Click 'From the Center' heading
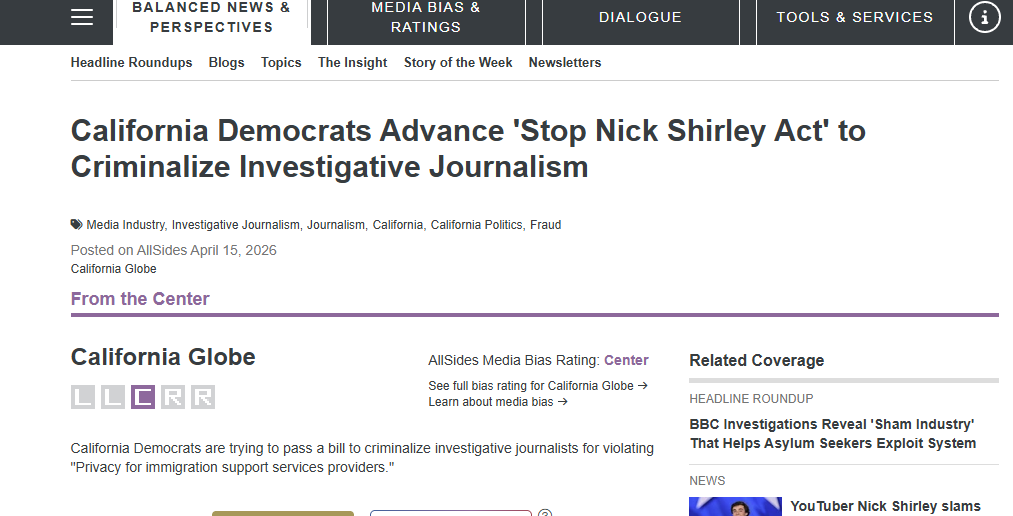The height and width of the screenshot is (516, 1013). click(x=140, y=299)
